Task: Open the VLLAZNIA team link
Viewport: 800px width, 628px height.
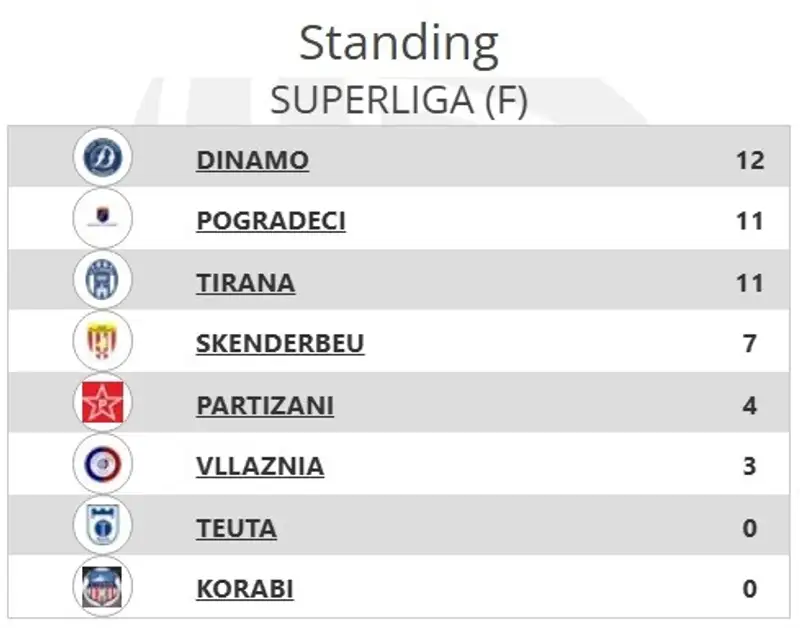Action: (x=260, y=467)
